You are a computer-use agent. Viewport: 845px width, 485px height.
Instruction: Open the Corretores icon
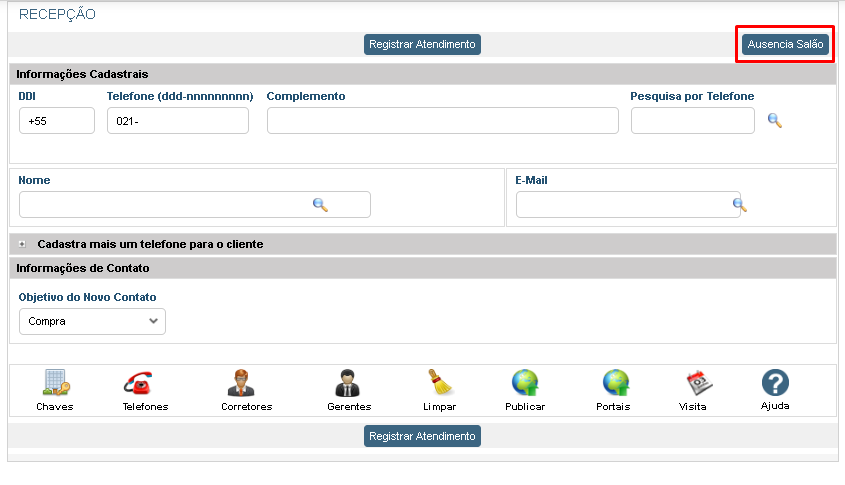240,383
